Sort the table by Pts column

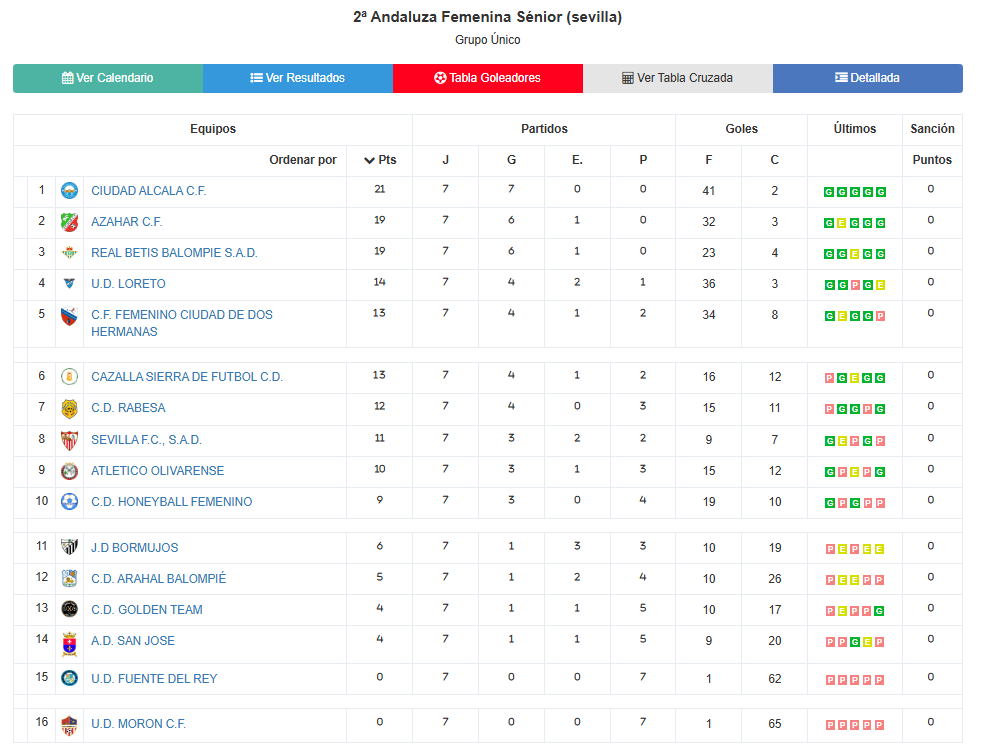coord(379,160)
